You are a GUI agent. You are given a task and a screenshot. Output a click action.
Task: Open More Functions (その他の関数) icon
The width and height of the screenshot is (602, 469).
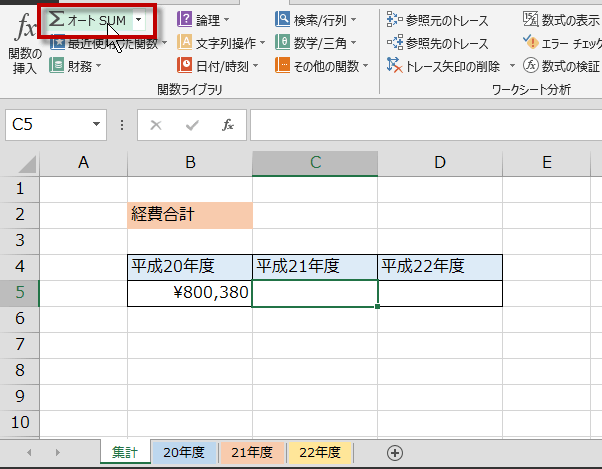tap(282, 66)
